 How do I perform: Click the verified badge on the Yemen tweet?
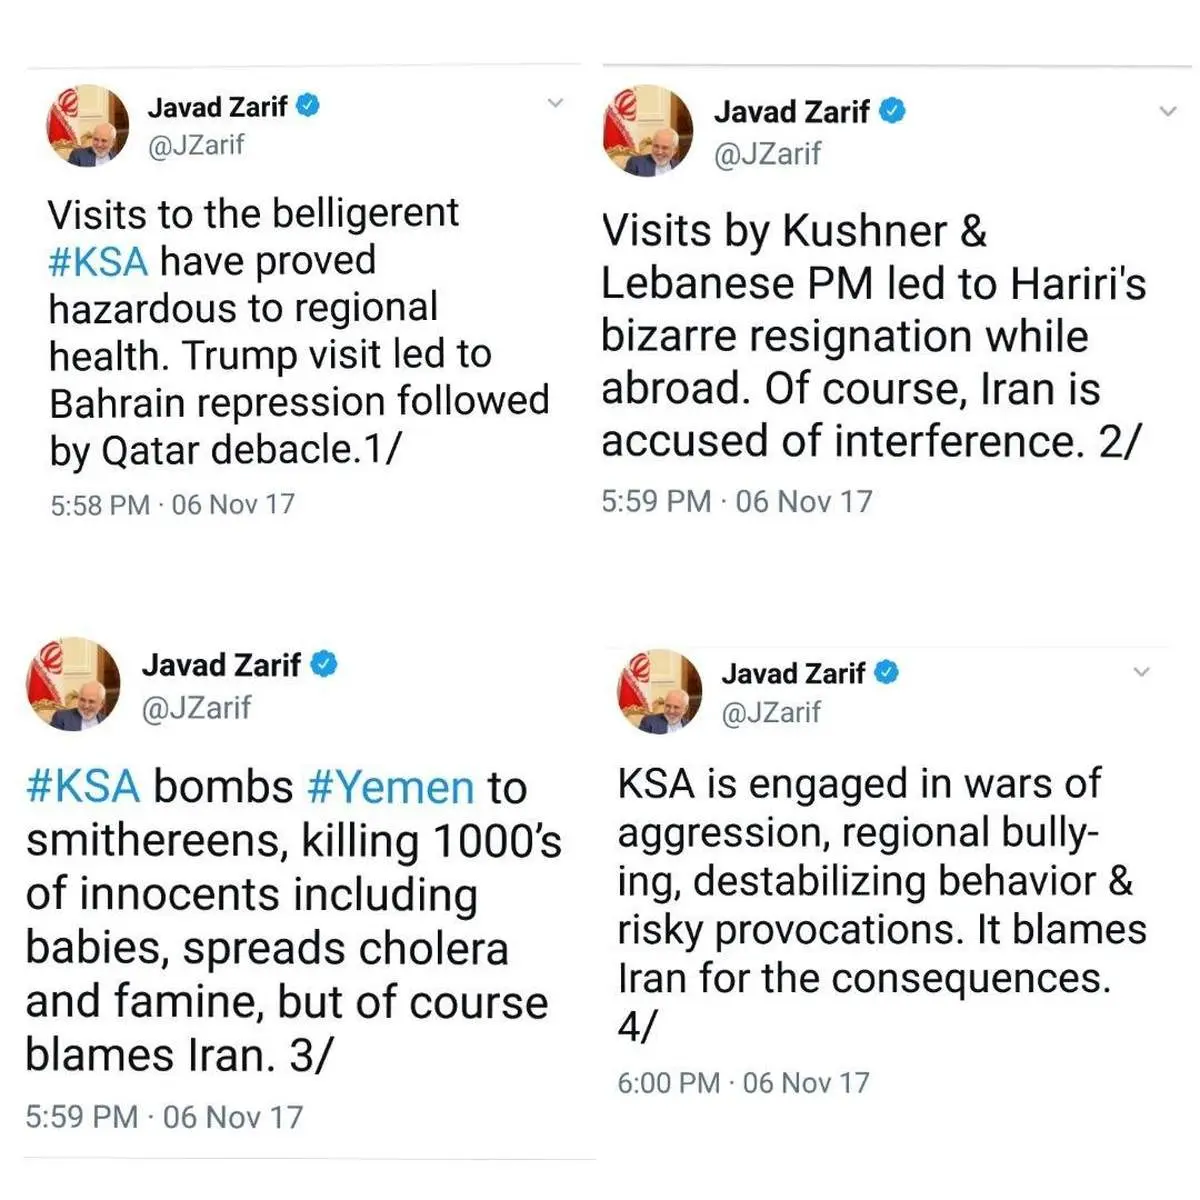tap(324, 664)
